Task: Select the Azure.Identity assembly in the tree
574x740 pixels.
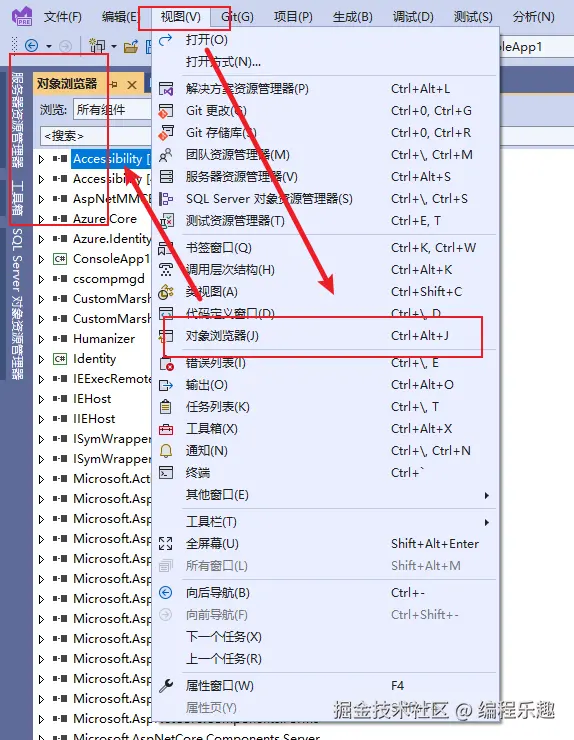Action: (x=112, y=239)
